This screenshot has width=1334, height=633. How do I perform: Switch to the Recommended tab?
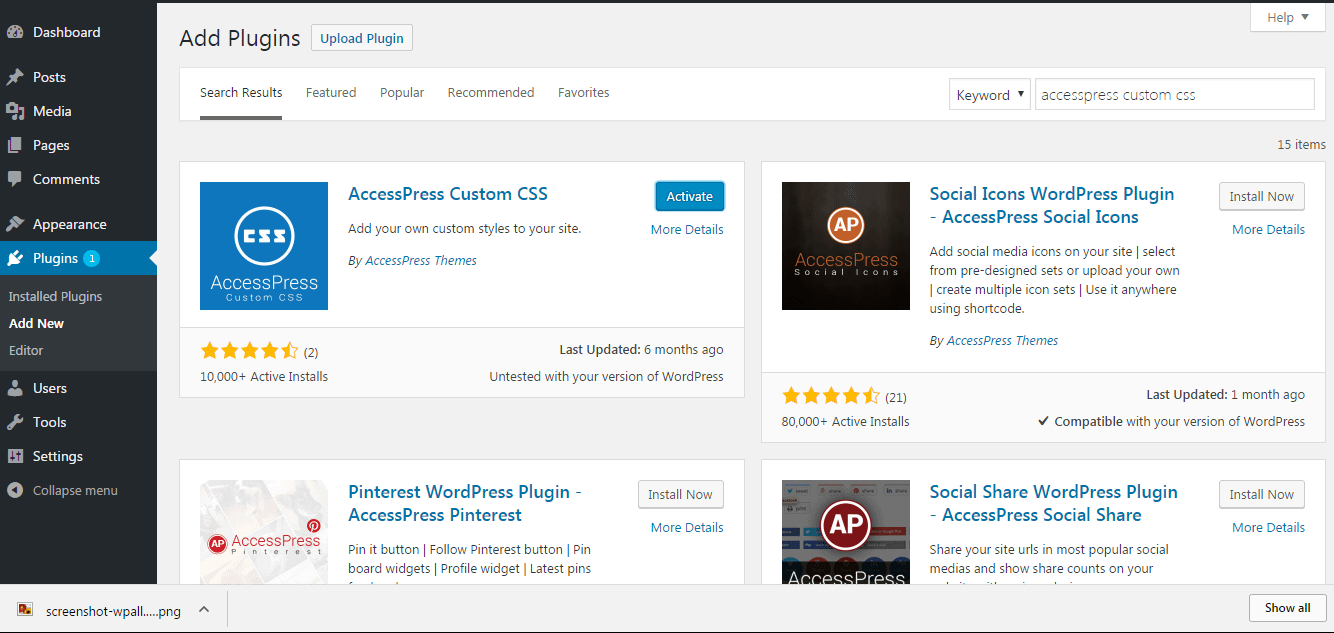coord(491,93)
